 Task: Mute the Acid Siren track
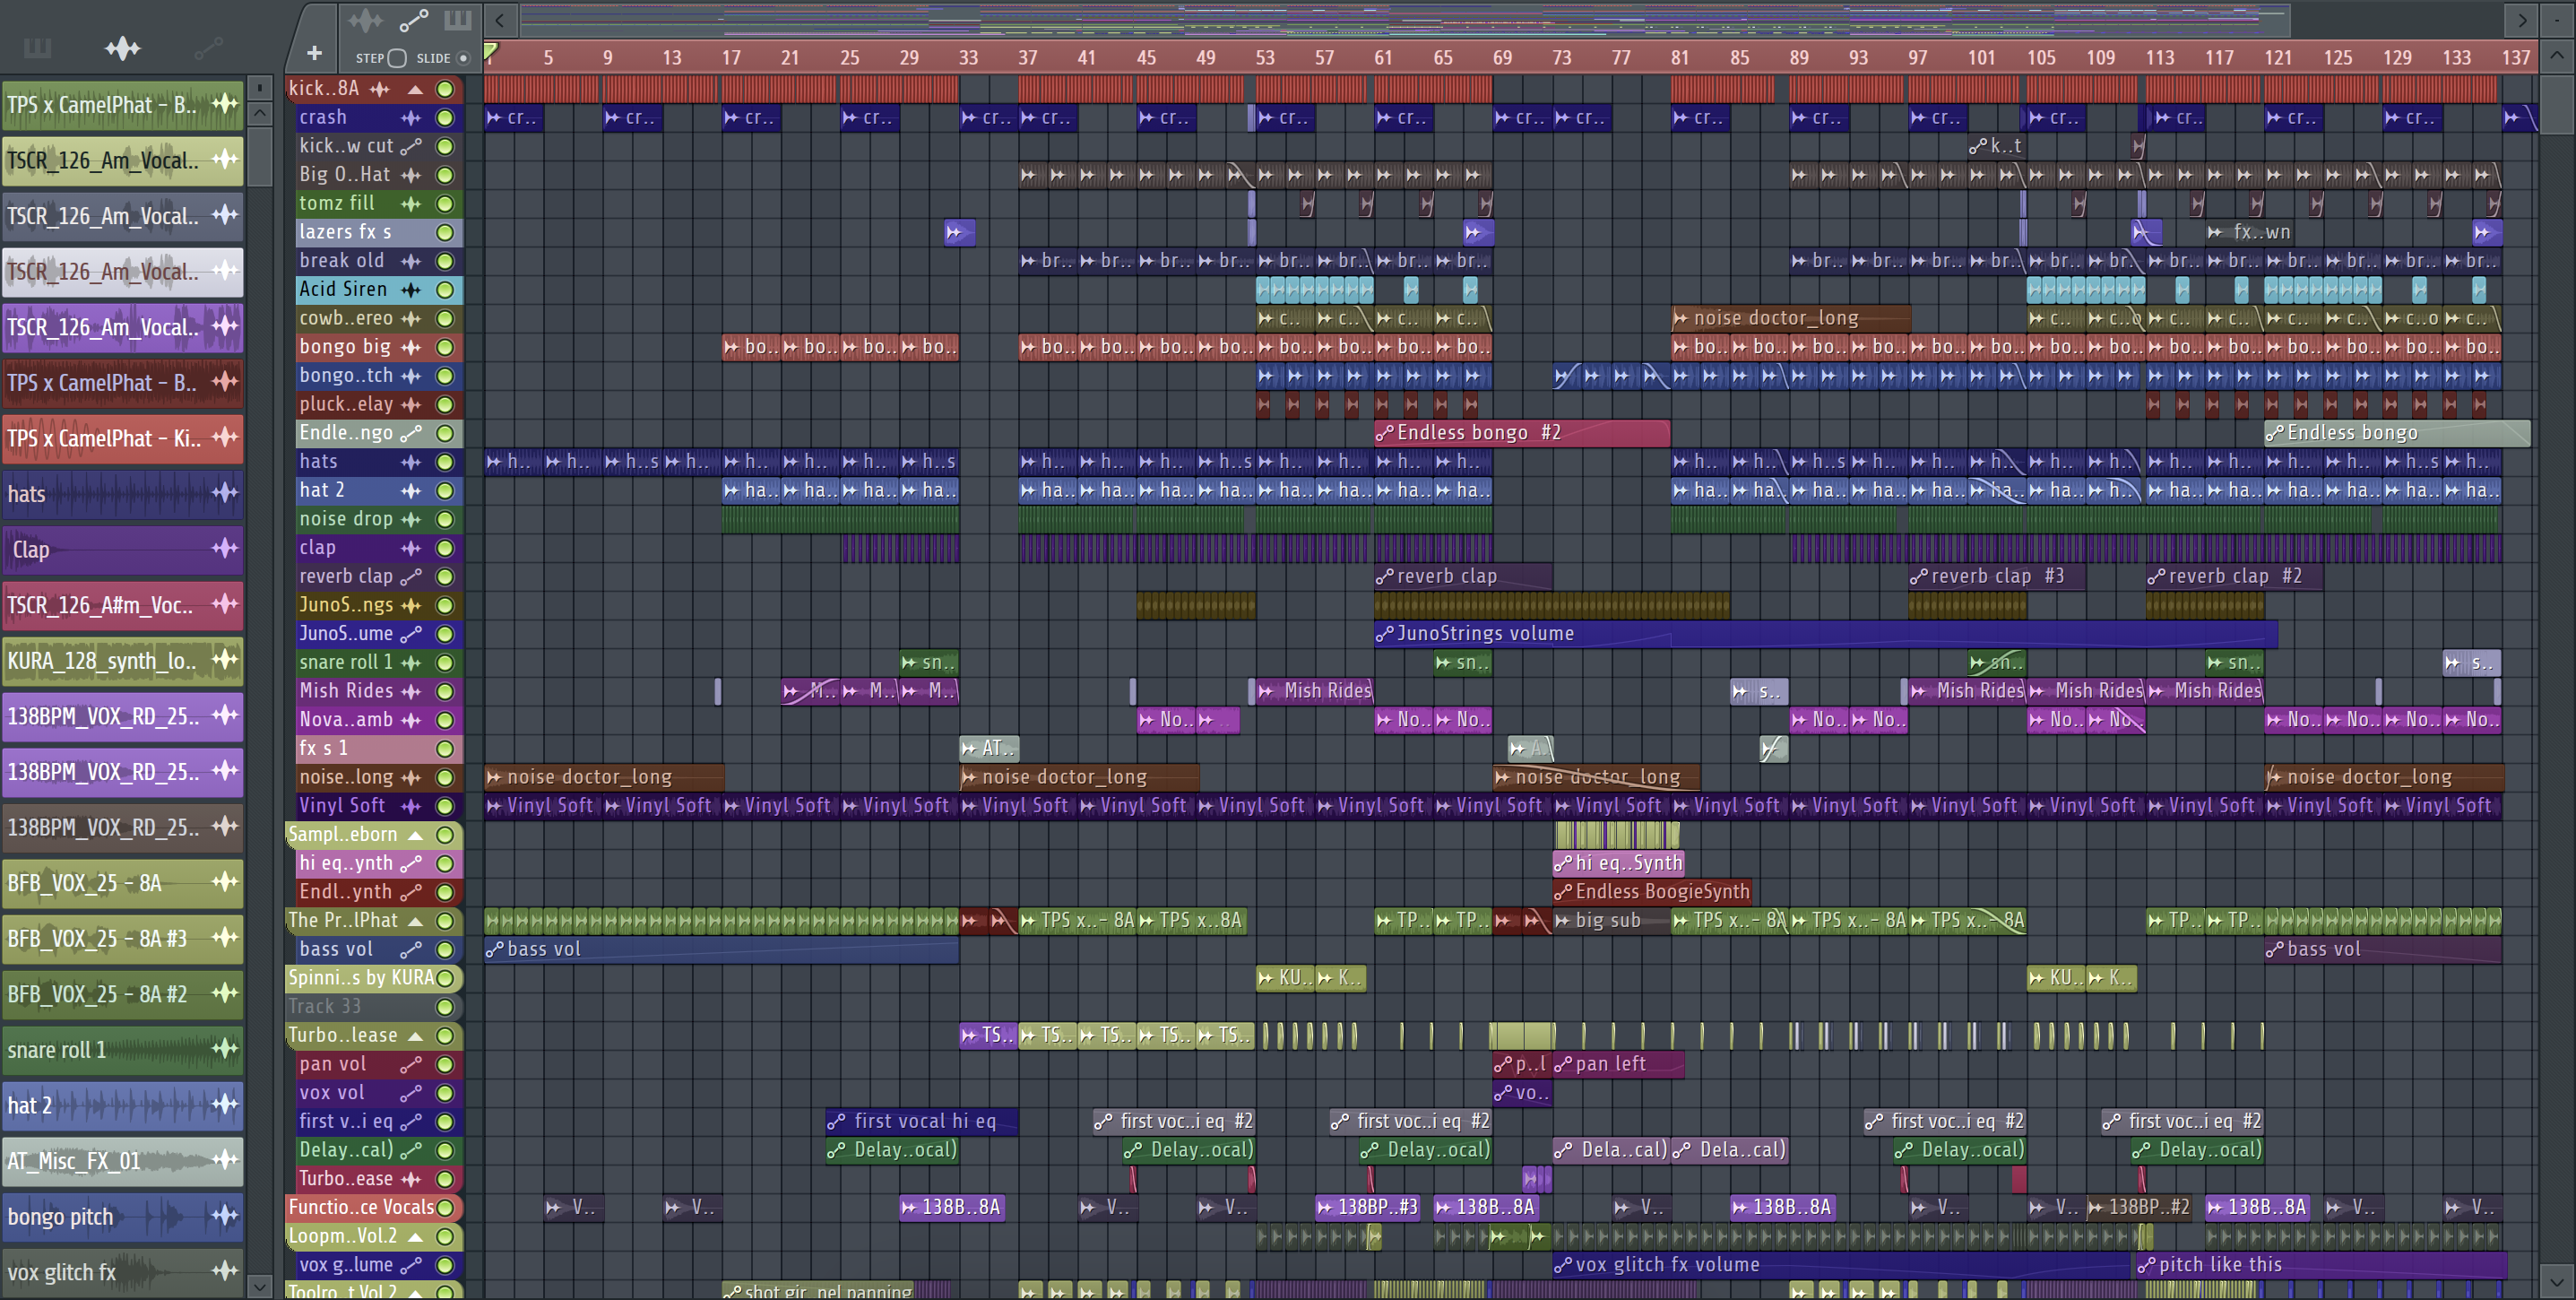click(x=445, y=290)
